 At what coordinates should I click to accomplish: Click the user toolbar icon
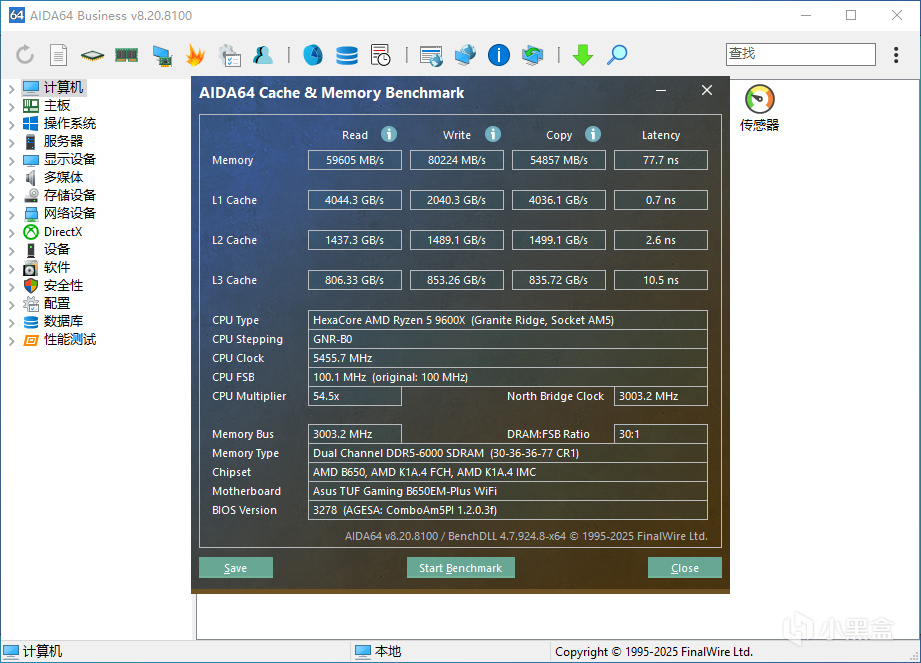[x=263, y=55]
